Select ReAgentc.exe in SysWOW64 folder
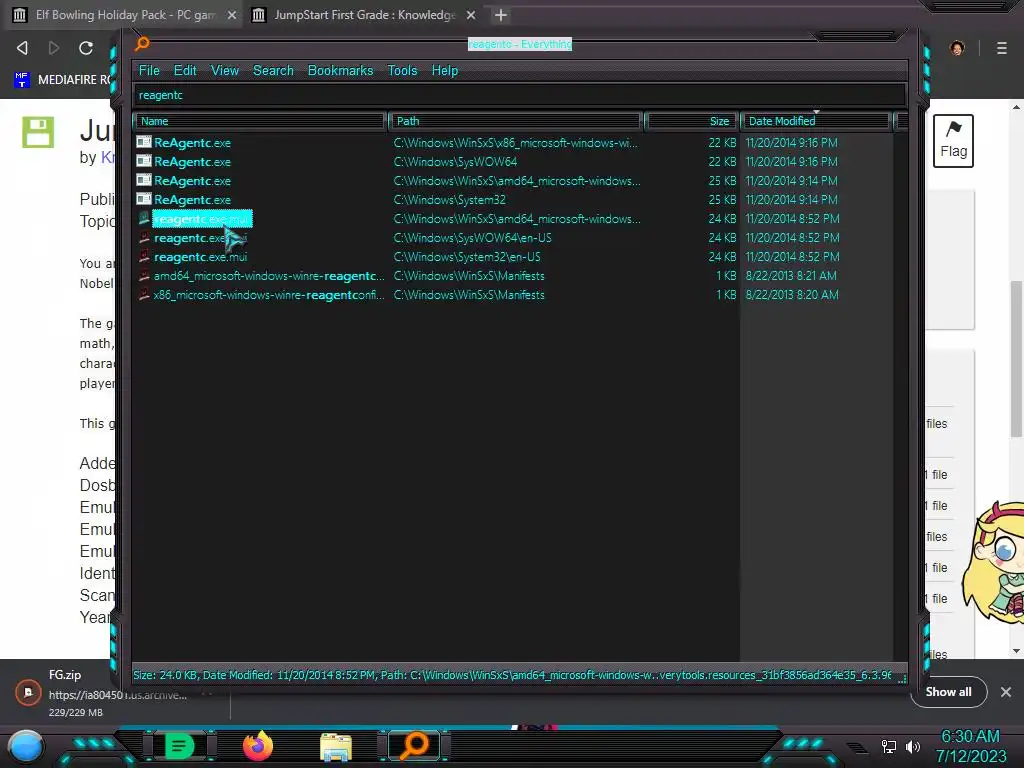The width and height of the screenshot is (1024, 768). [192, 162]
